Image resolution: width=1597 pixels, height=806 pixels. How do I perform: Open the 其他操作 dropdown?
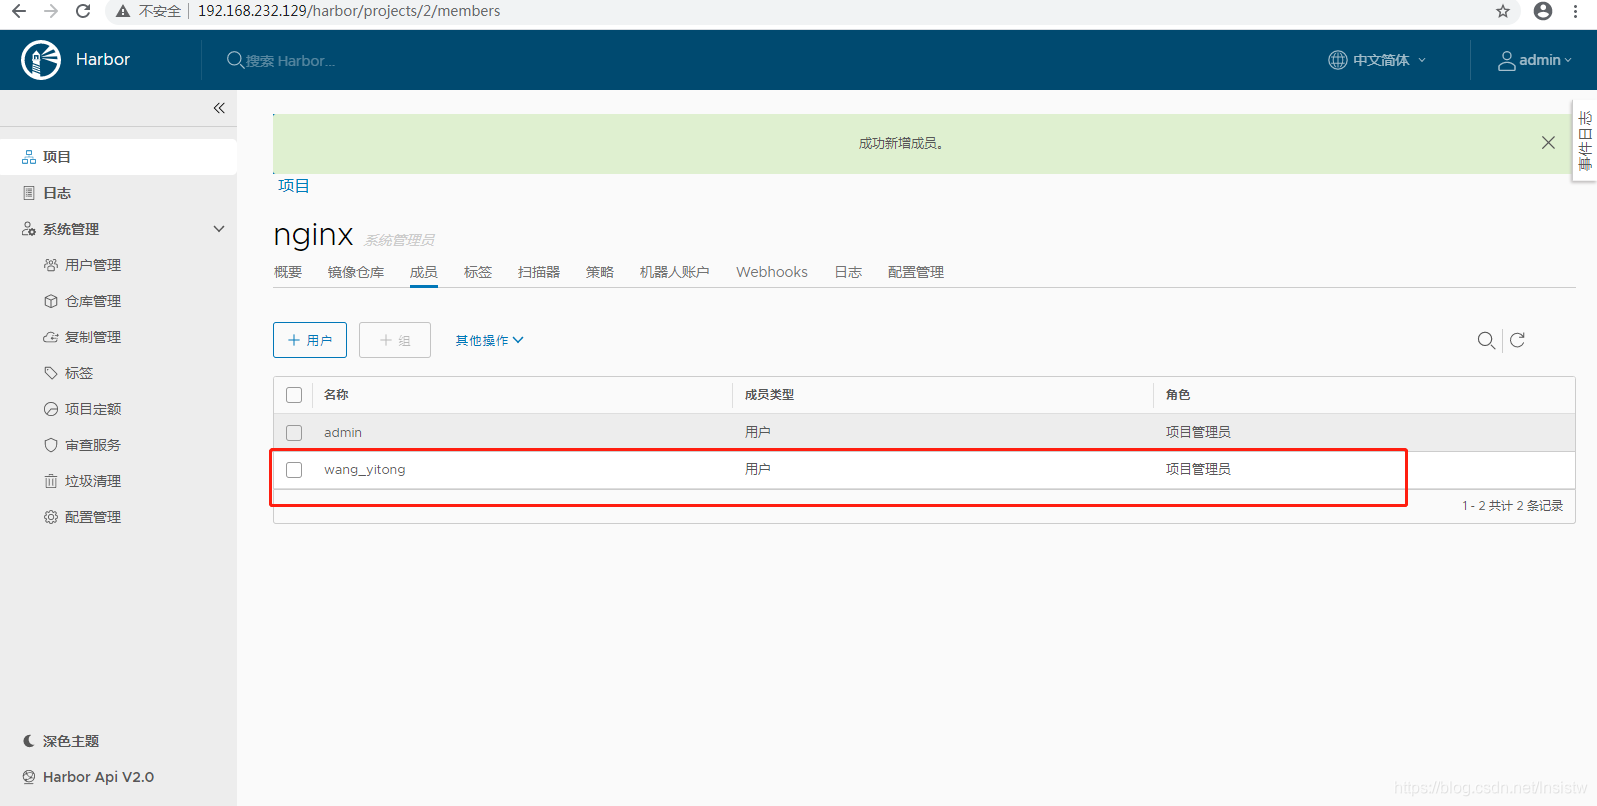pos(490,340)
